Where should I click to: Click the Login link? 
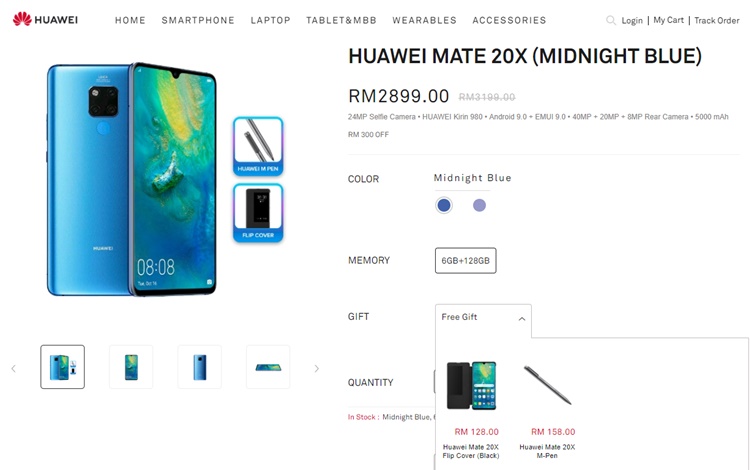point(632,21)
